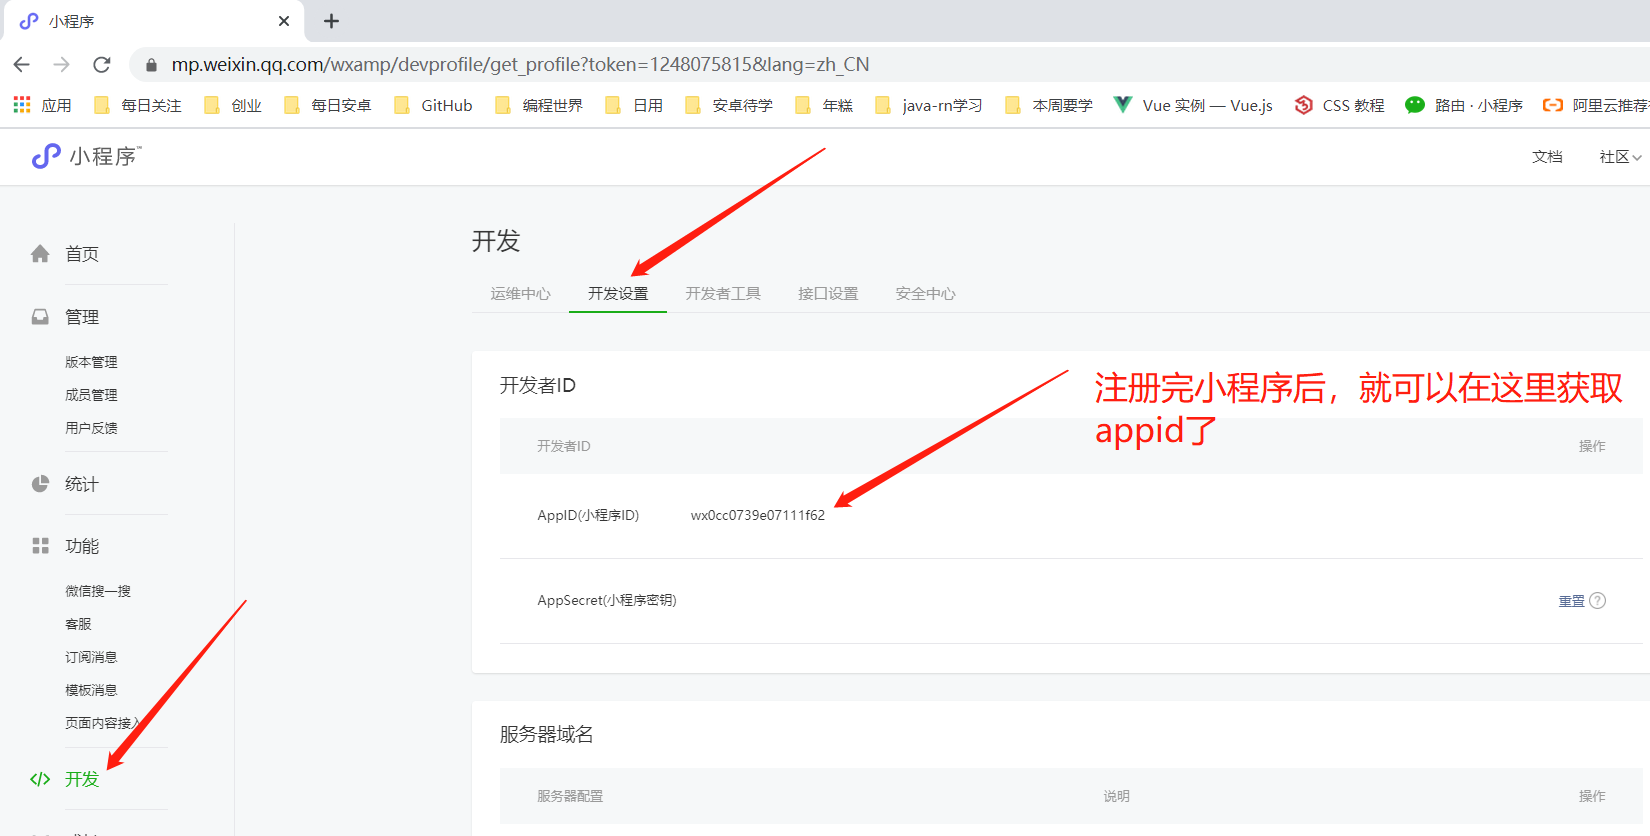Viewport: 1650px width, 836px height.
Task: Go to 首页 in sidebar
Action: click(x=65, y=254)
